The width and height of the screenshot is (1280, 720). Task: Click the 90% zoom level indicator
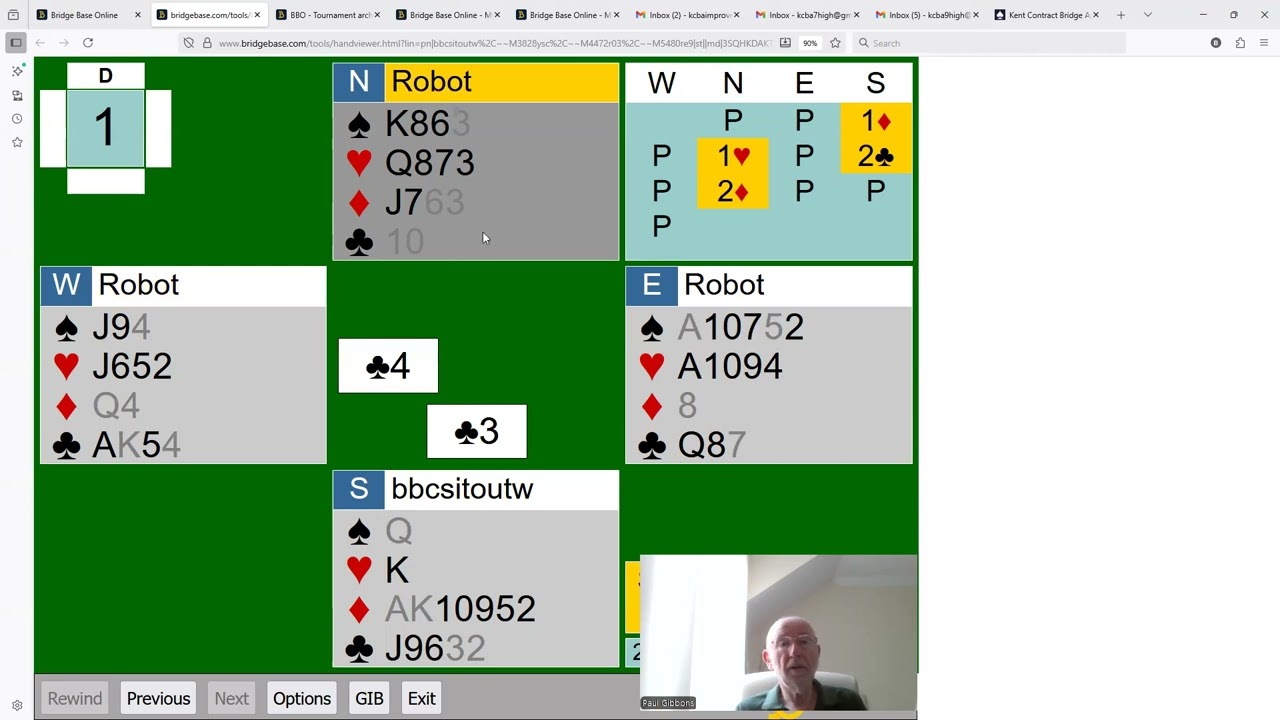[x=810, y=43]
